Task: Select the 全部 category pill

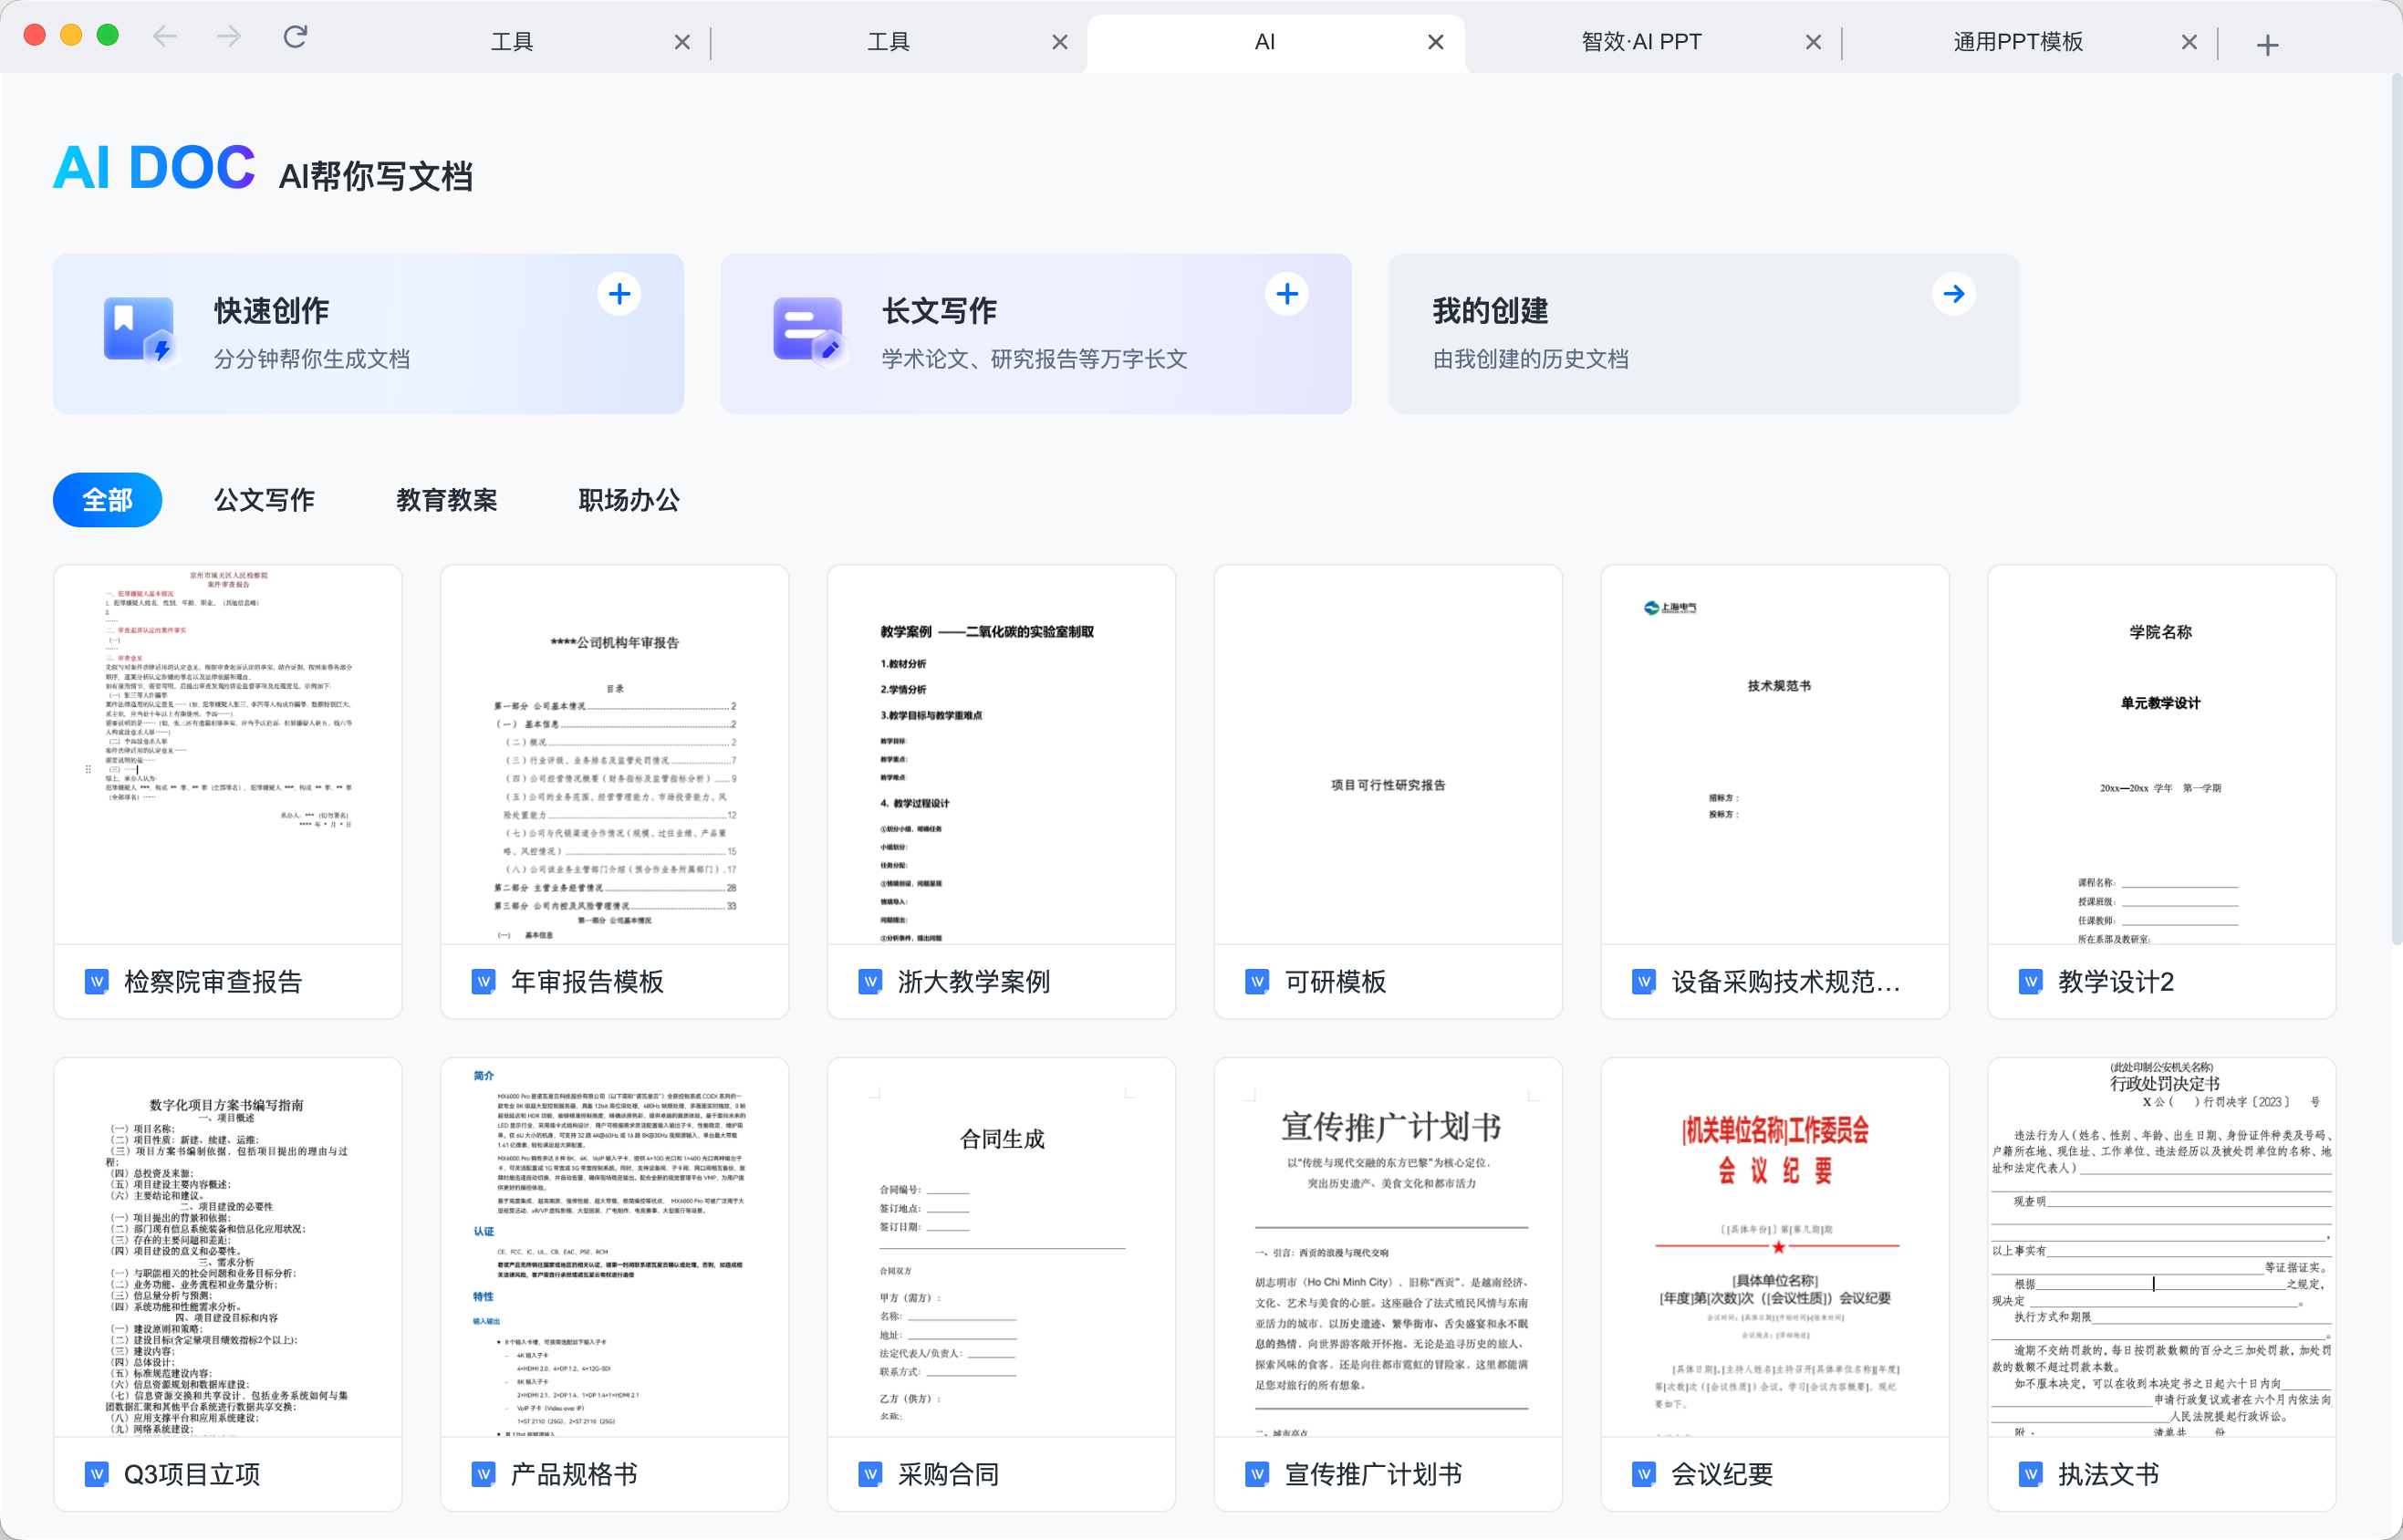Action: pyautogui.click(x=107, y=500)
